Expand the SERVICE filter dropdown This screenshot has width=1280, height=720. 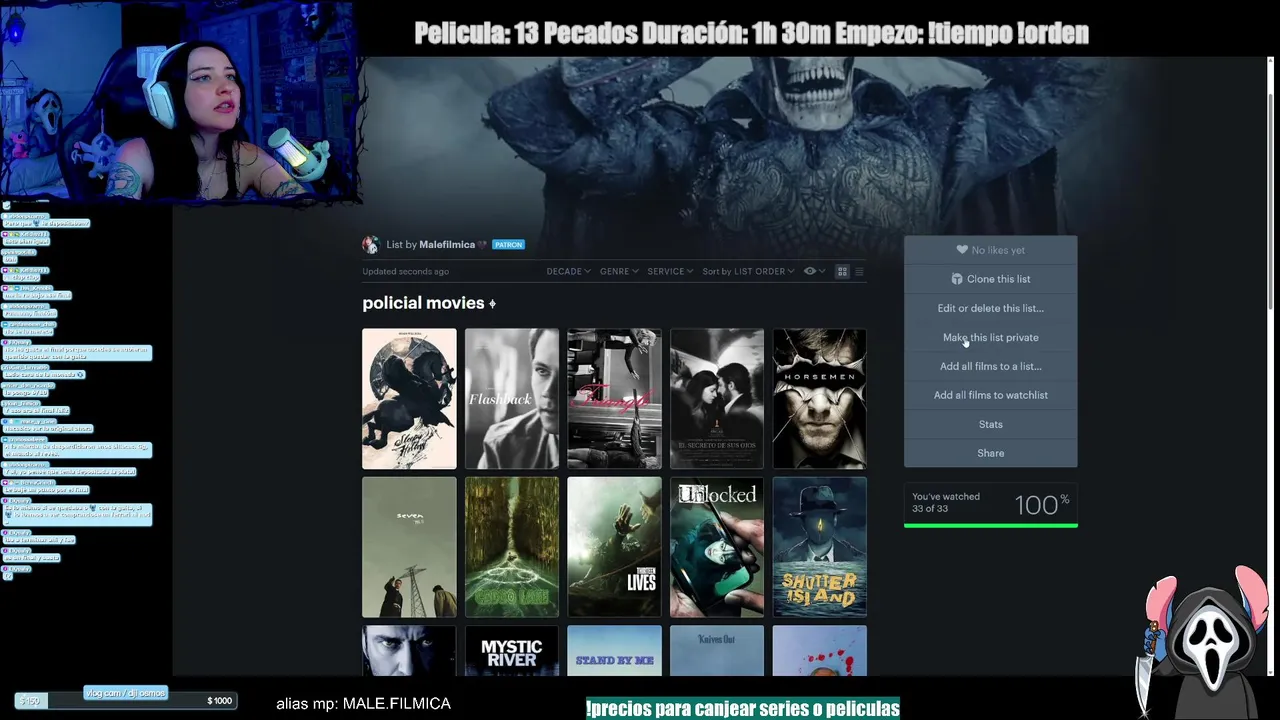click(x=670, y=271)
